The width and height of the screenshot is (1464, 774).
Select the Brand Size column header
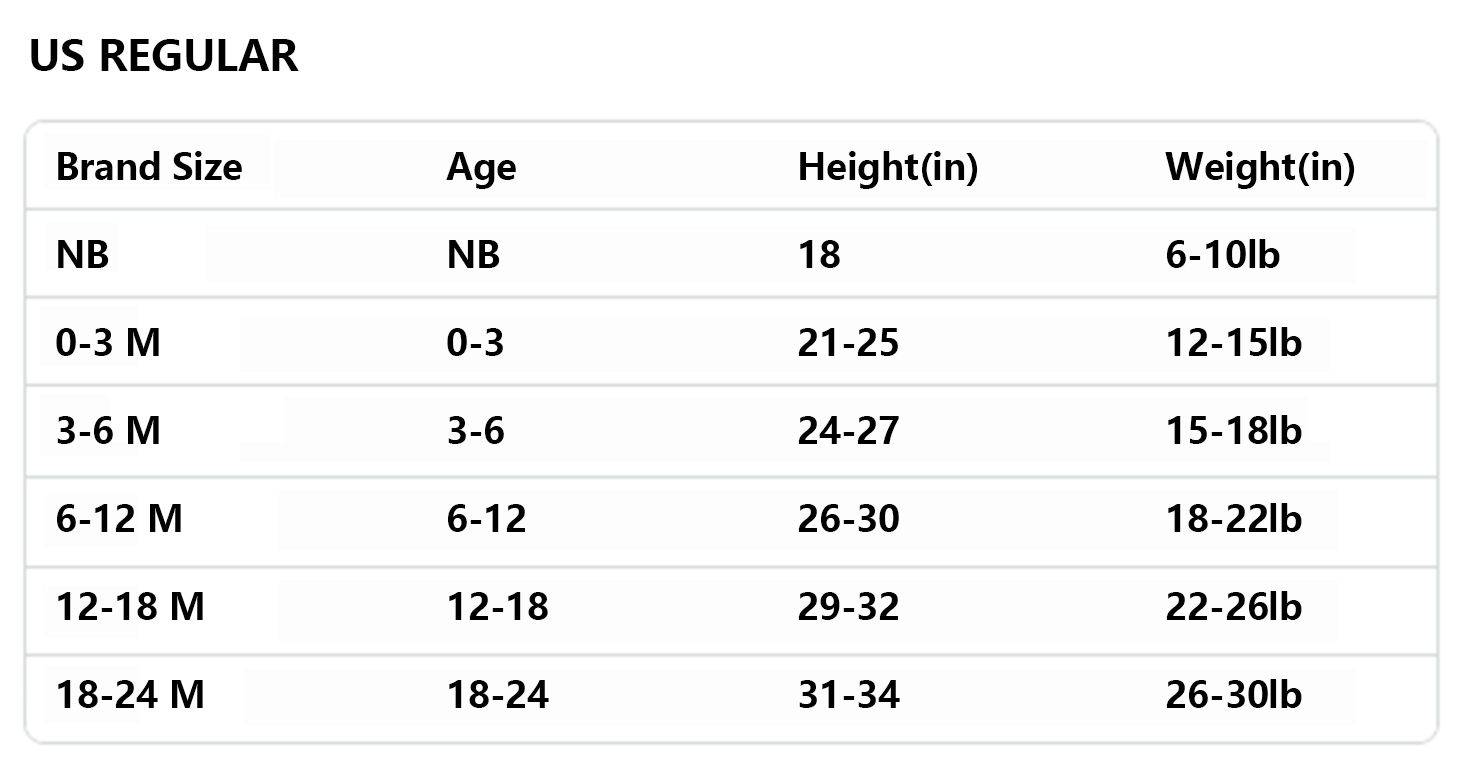[149, 167]
